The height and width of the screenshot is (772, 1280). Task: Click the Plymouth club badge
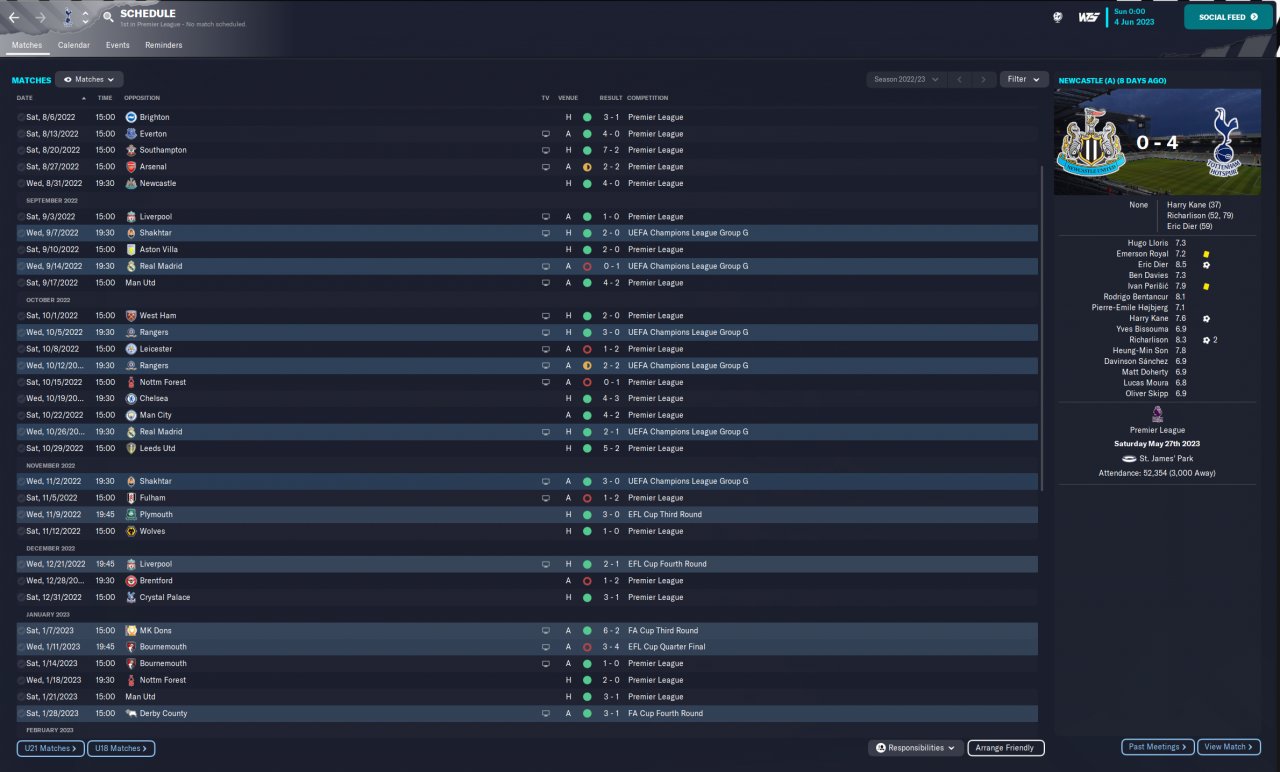pyautogui.click(x=131, y=515)
